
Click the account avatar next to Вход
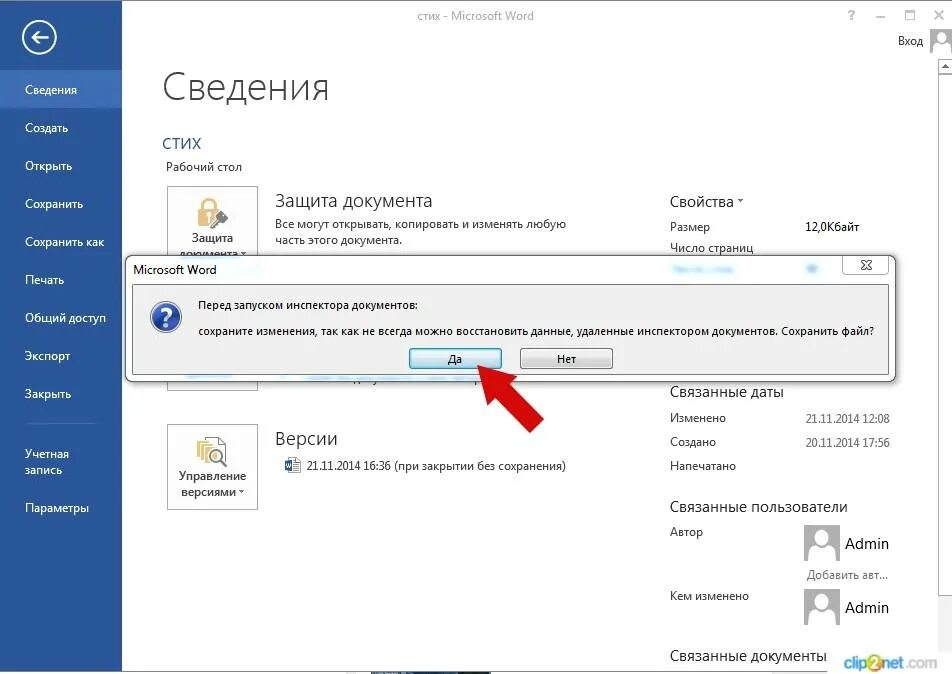941,43
